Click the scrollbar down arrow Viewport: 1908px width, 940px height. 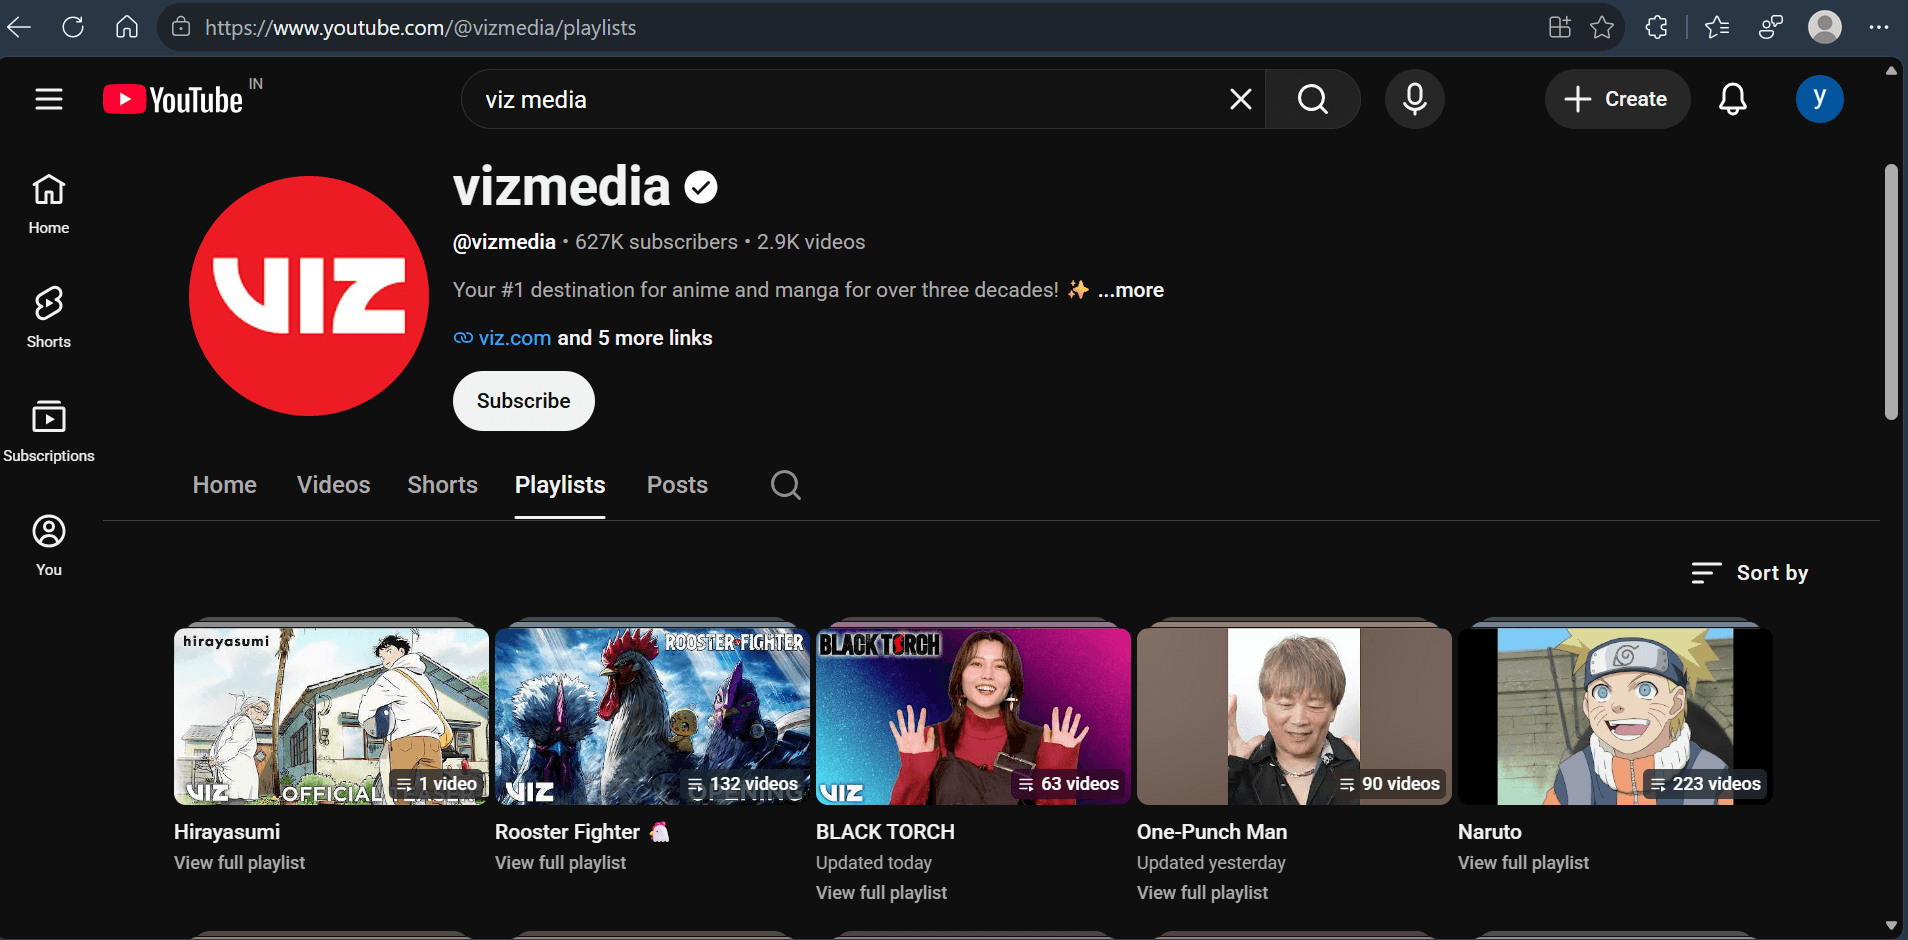coord(1890,926)
